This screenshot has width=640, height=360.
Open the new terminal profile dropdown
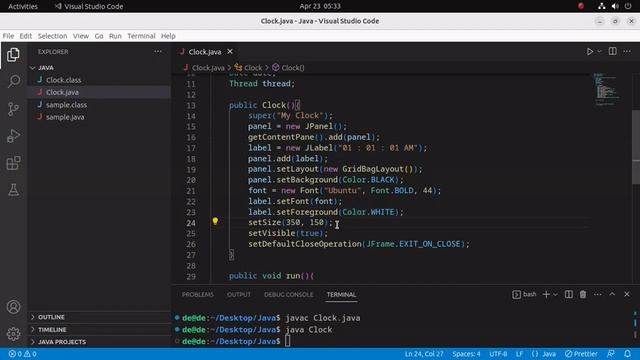click(x=555, y=294)
